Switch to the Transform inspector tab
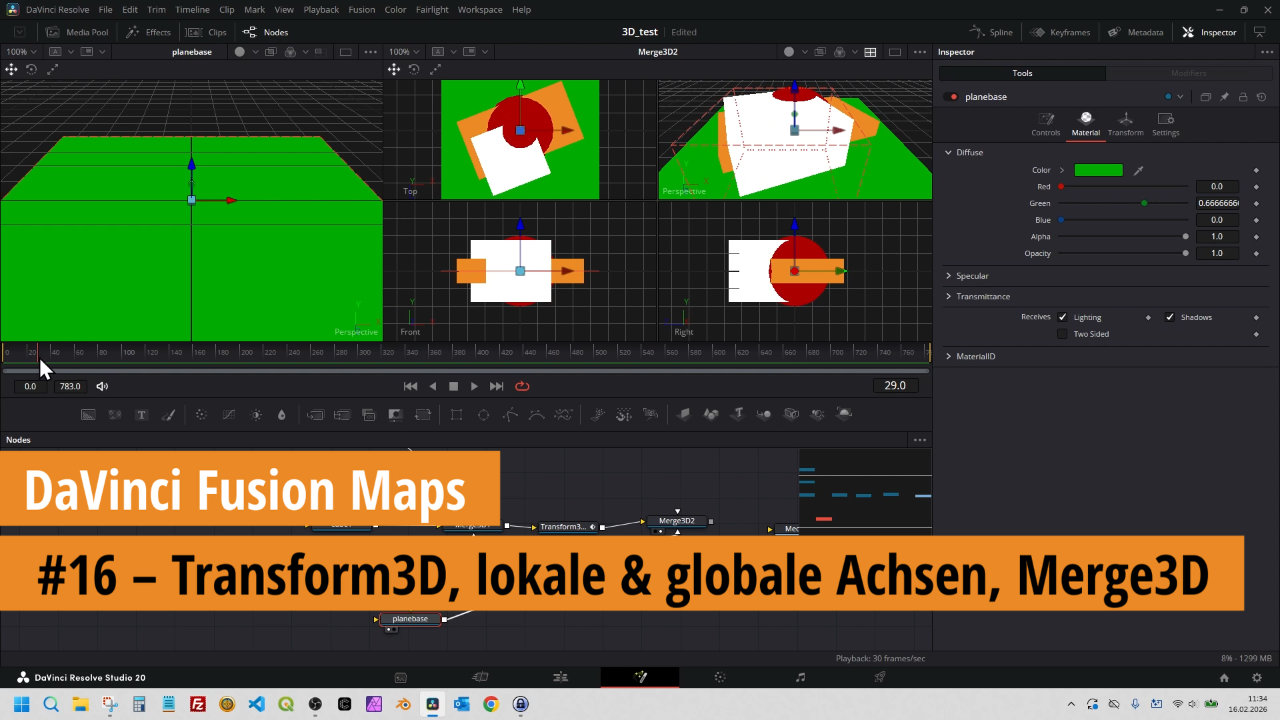 [1125, 124]
